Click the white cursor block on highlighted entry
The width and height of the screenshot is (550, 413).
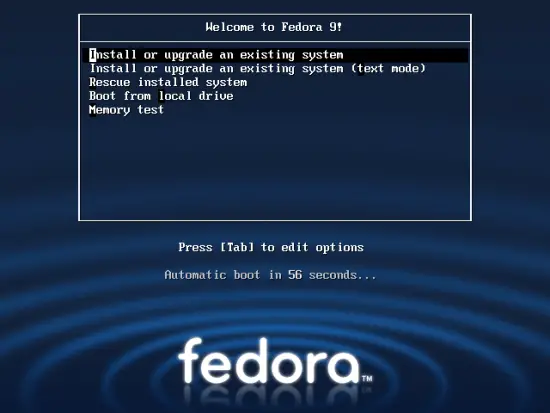click(92, 55)
